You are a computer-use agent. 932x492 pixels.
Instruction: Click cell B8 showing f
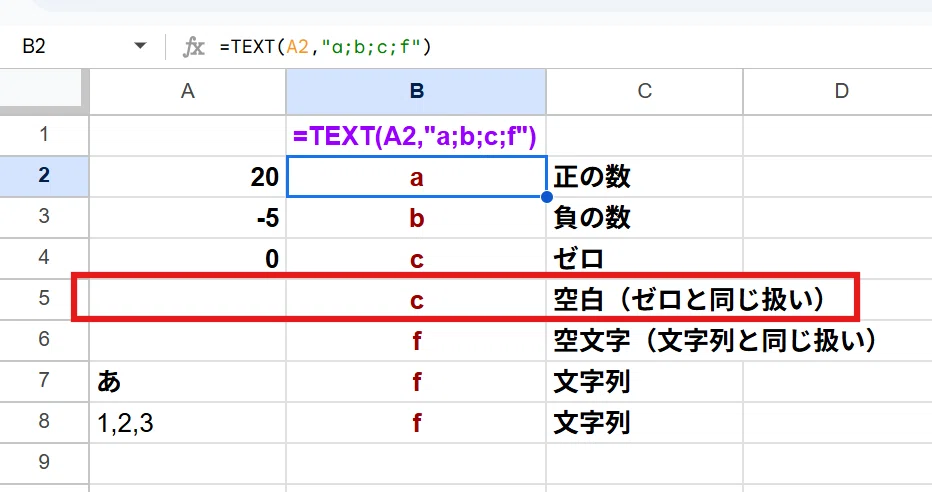coord(416,422)
